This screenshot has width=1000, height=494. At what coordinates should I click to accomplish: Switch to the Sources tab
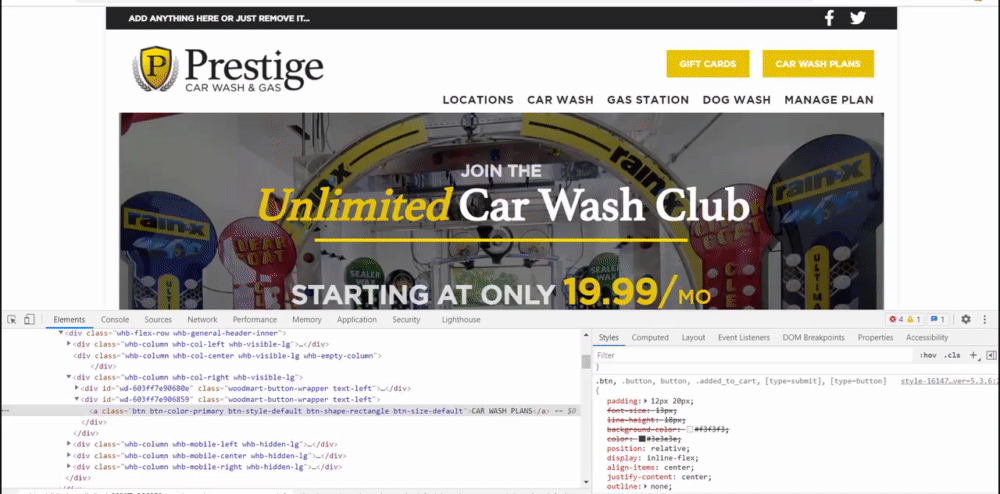point(158,319)
